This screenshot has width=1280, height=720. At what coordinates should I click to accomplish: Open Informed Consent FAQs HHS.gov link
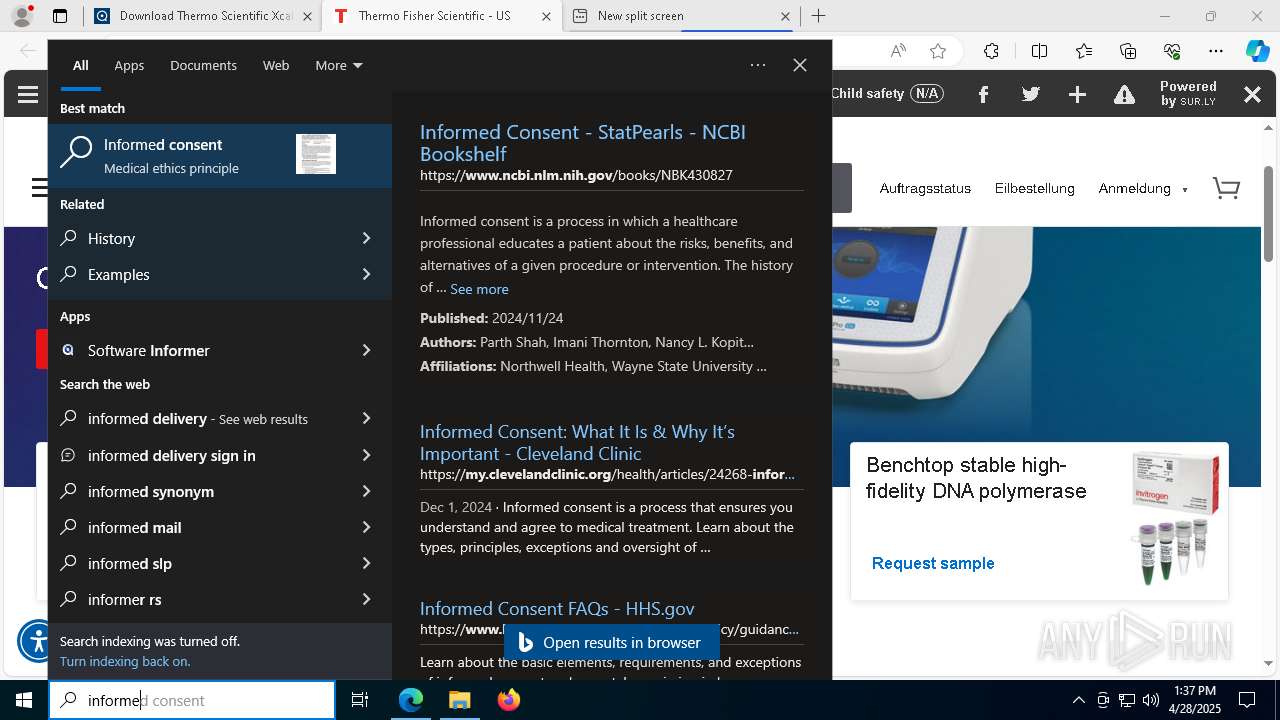pyautogui.click(x=557, y=608)
